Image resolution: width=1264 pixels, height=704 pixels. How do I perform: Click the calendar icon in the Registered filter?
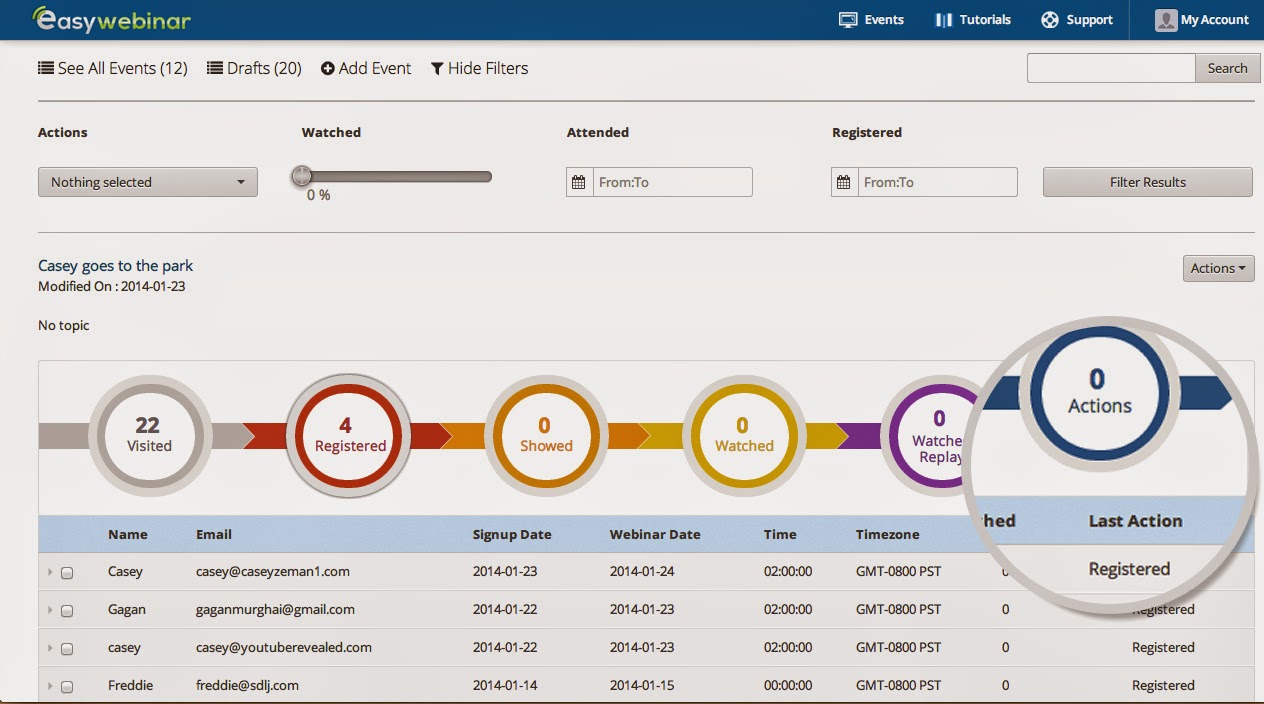click(x=844, y=182)
